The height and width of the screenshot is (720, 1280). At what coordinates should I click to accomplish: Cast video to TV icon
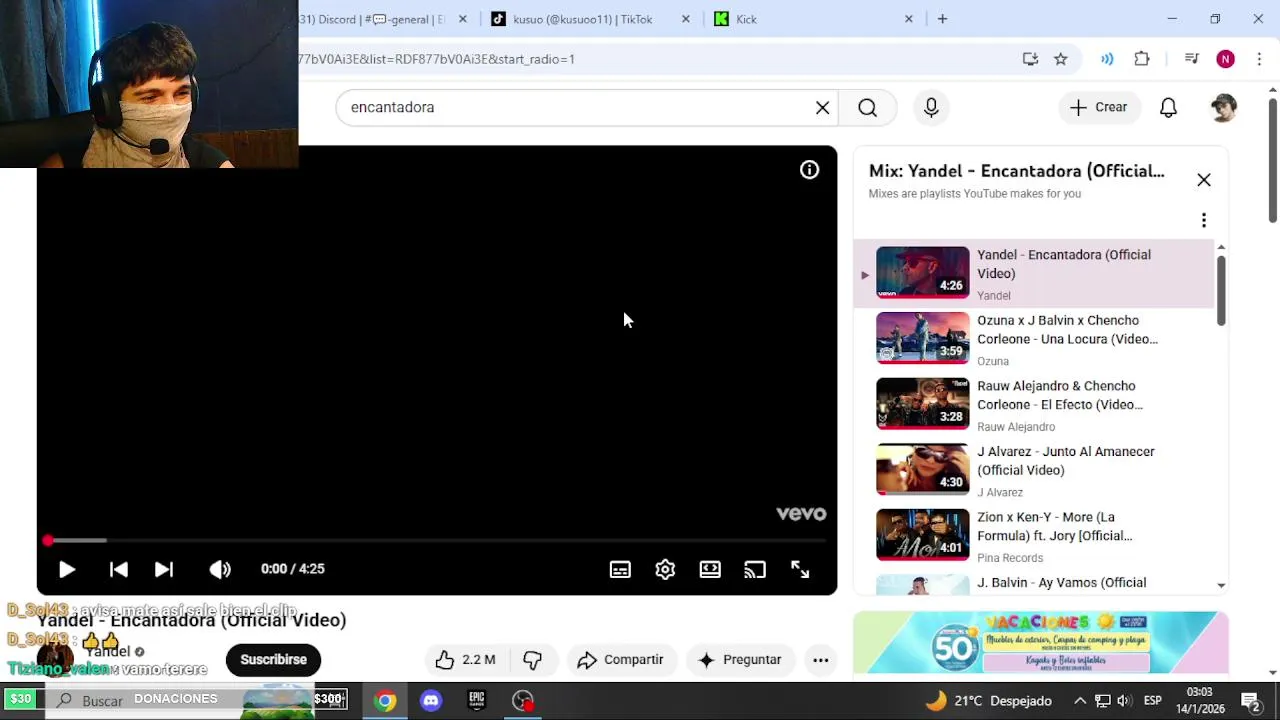755,569
